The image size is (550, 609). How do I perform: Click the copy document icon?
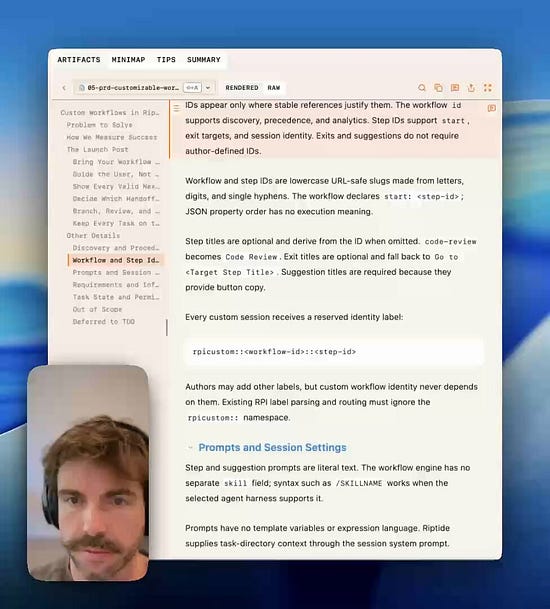click(438, 88)
